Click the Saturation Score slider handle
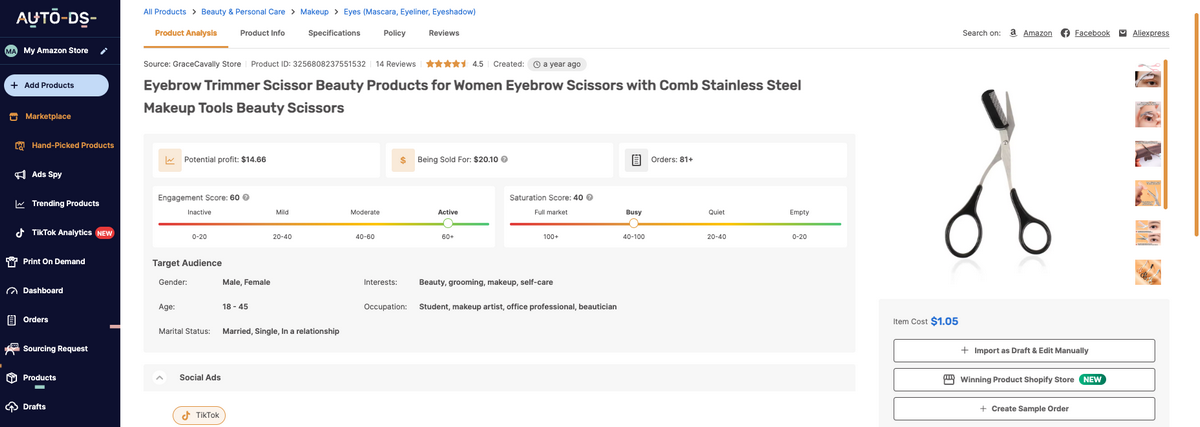Screen dimensions: 1200x427 [x=633, y=224]
